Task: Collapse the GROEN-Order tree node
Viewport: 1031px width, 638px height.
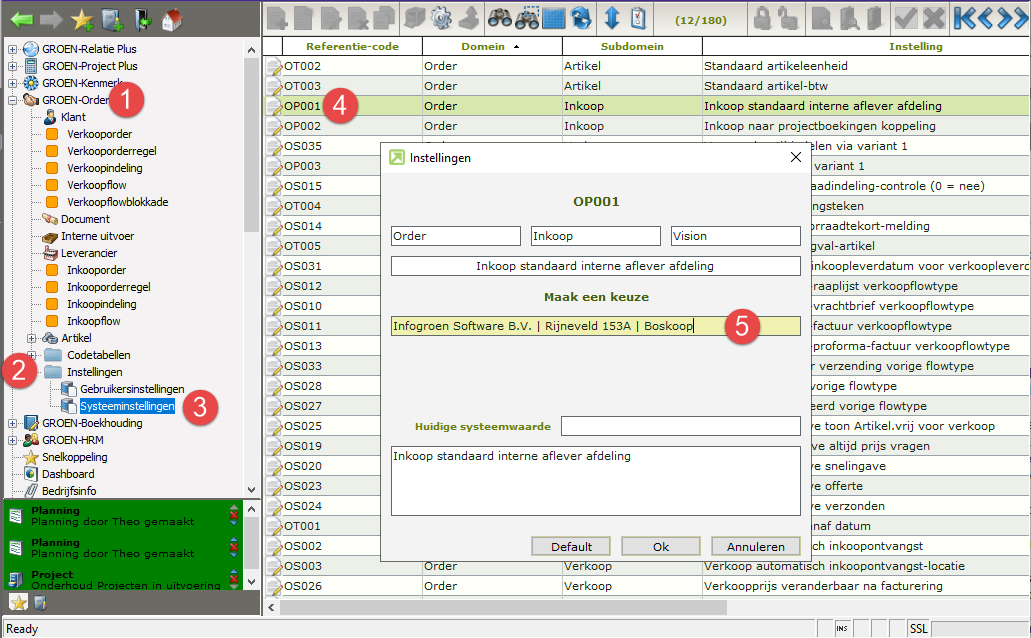Action: tap(12, 100)
